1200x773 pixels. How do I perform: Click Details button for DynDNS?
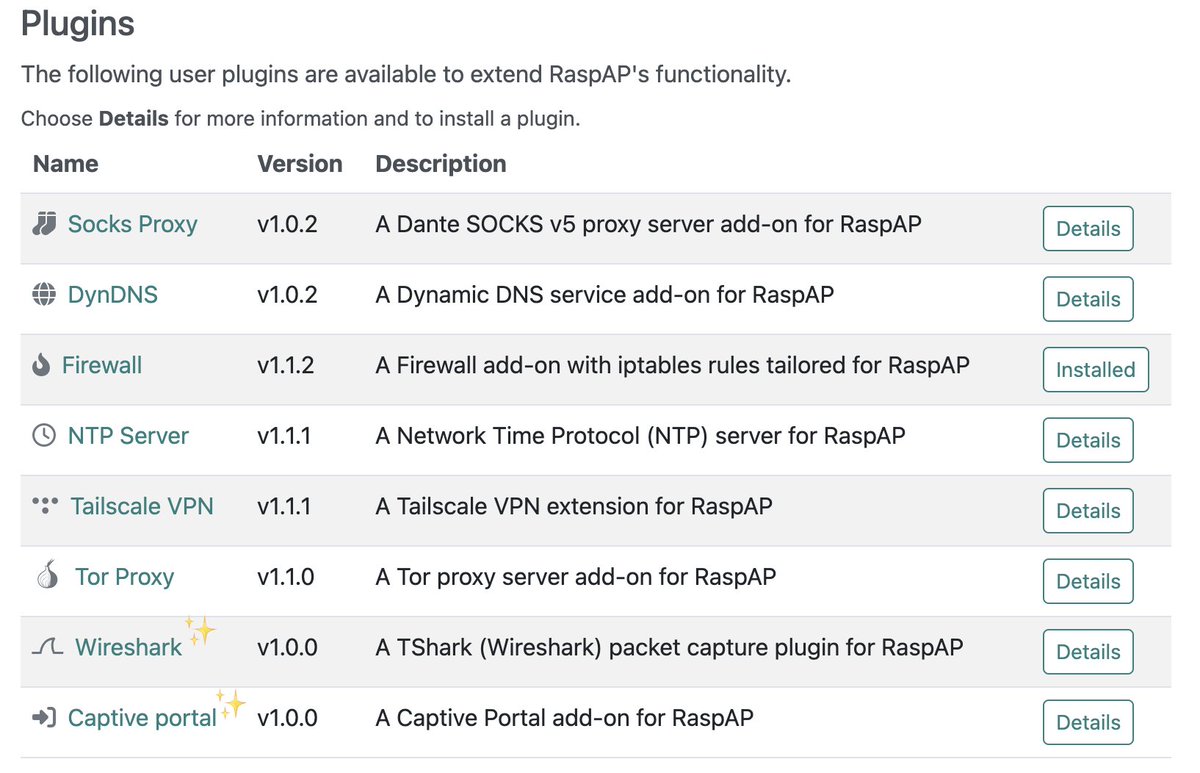[1088, 299]
